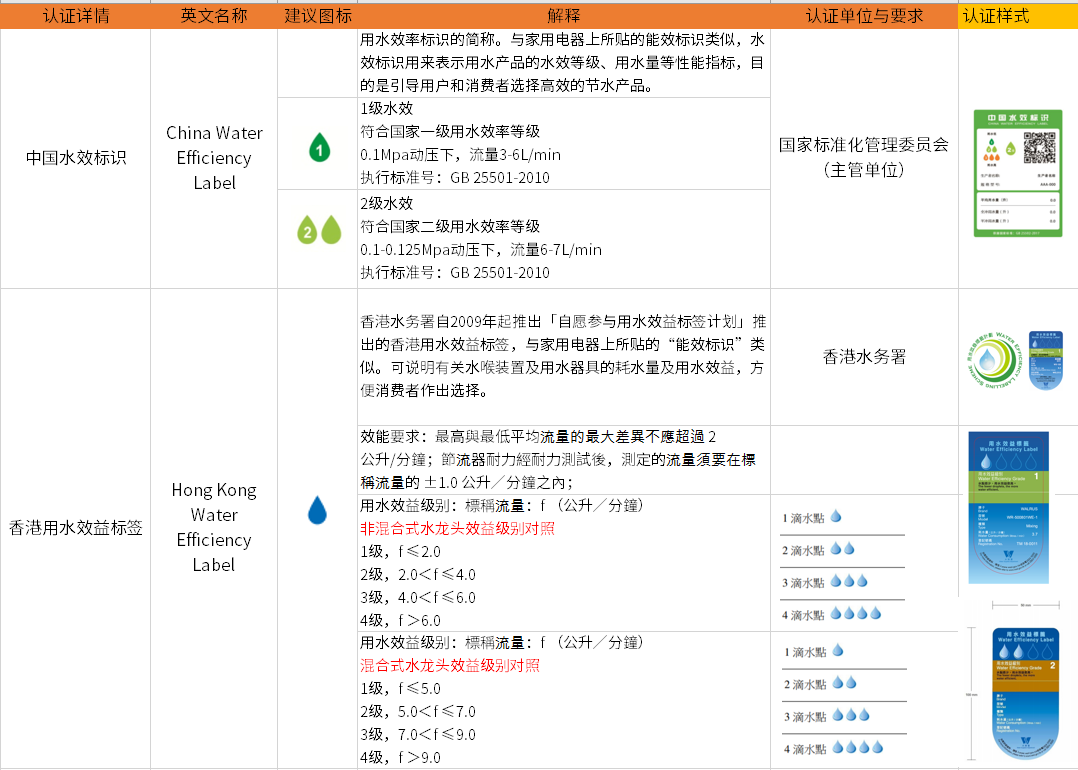
Task: Click the 0.1Mpa动压下，流量3-6L/min line
Action: coord(461,155)
